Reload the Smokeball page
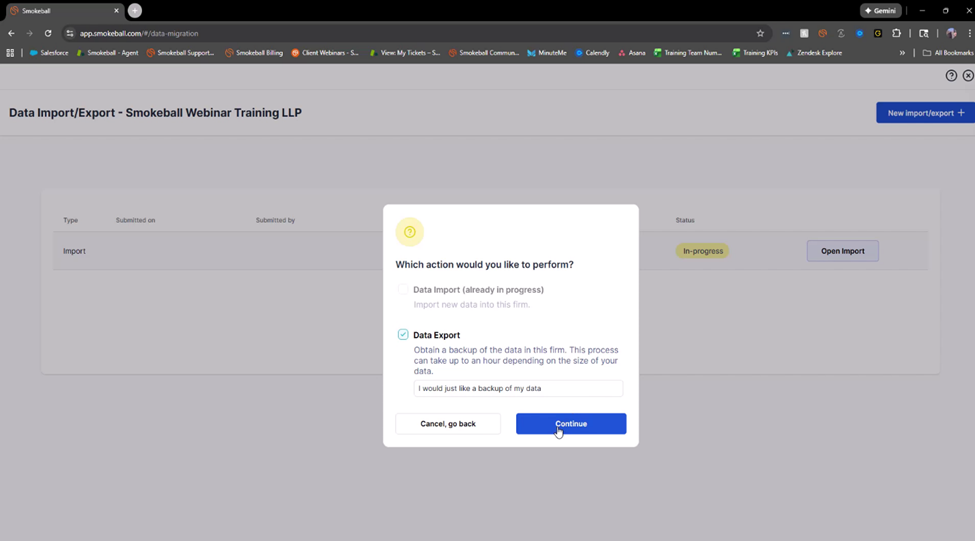Viewport: 975px width, 541px height. (x=48, y=33)
